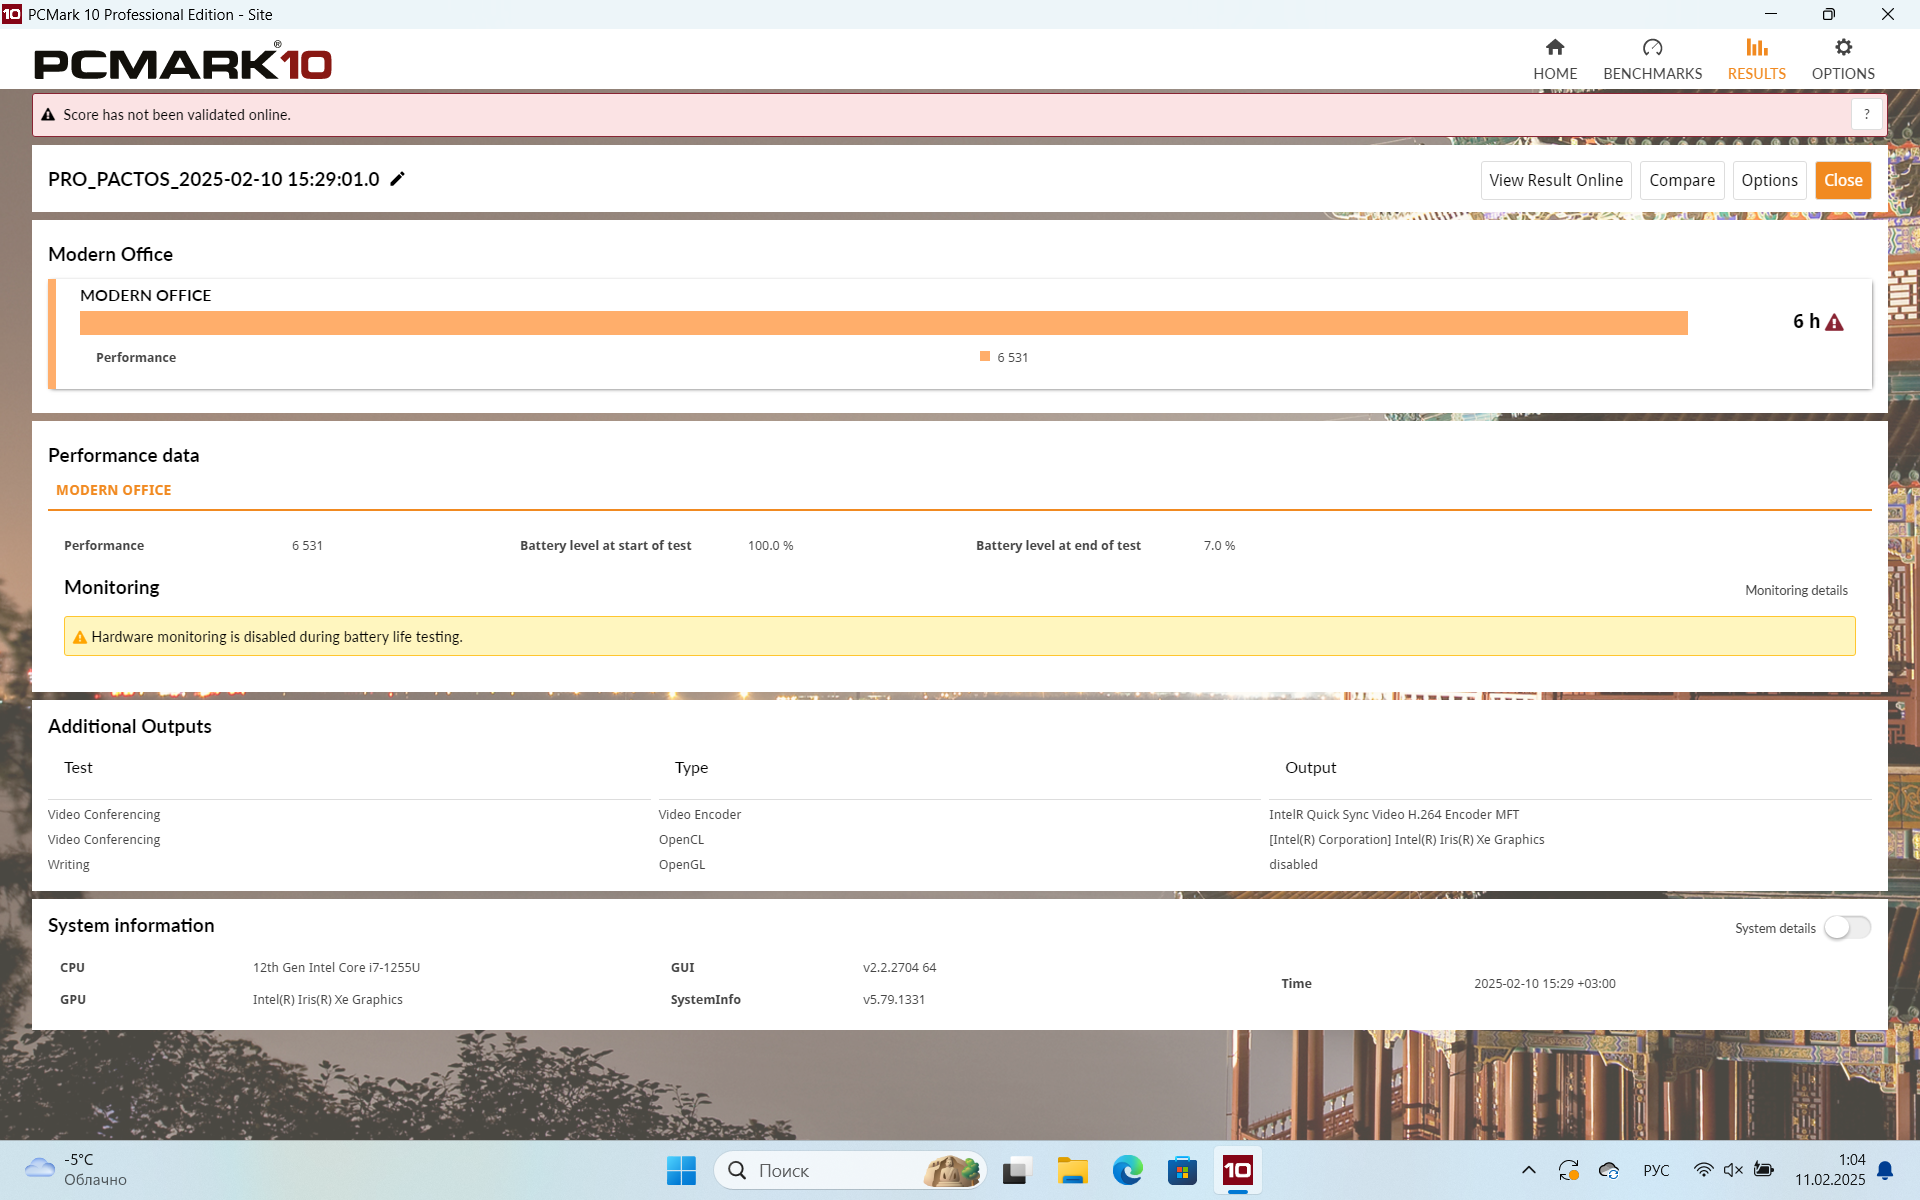The width and height of the screenshot is (1920, 1200).
Task: Click the help question mark in validation banner
Action: coord(1866,114)
